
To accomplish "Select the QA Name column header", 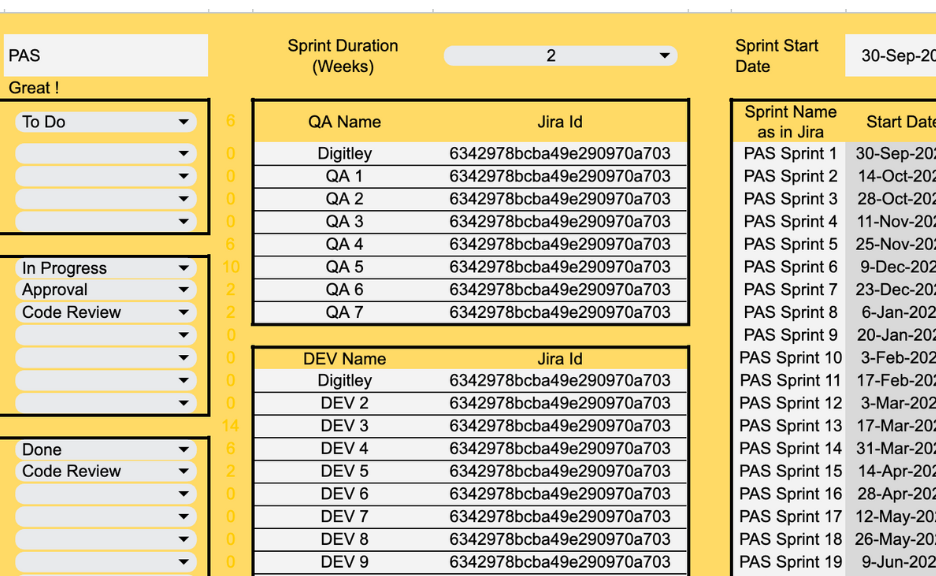I will pyautogui.click(x=344, y=122).
